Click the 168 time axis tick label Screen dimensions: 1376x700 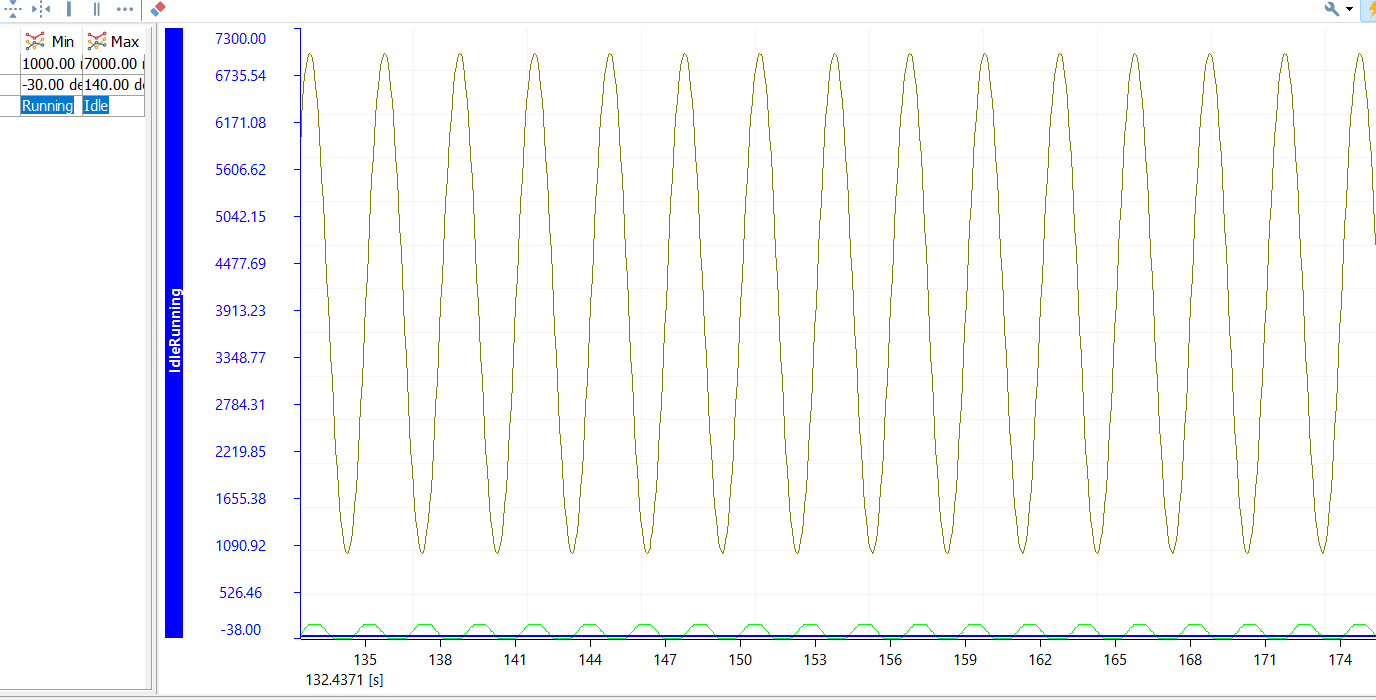click(1190, 660)
